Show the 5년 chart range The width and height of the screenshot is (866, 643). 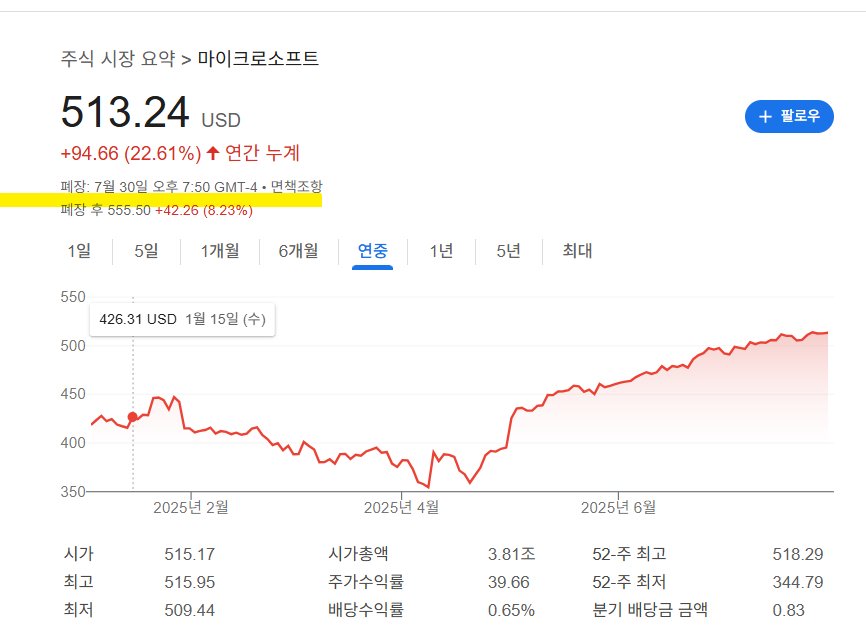coord(508,251)
